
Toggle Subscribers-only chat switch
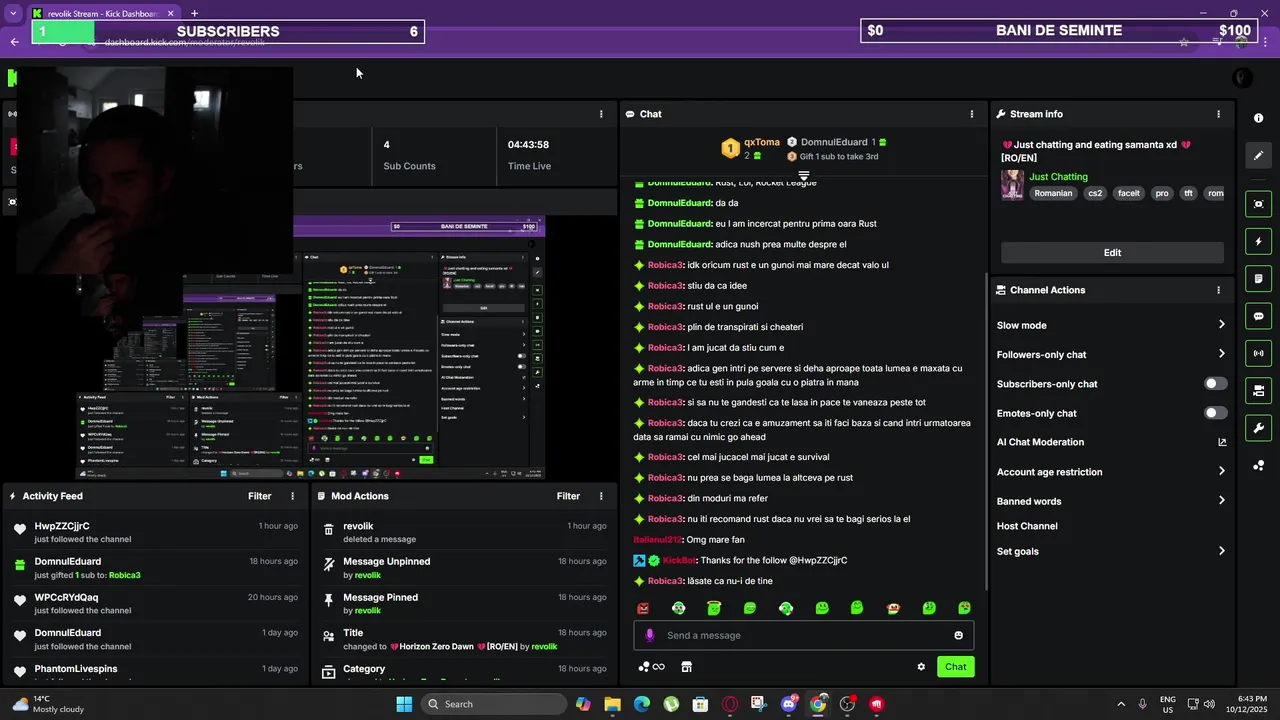(1215, 384)
